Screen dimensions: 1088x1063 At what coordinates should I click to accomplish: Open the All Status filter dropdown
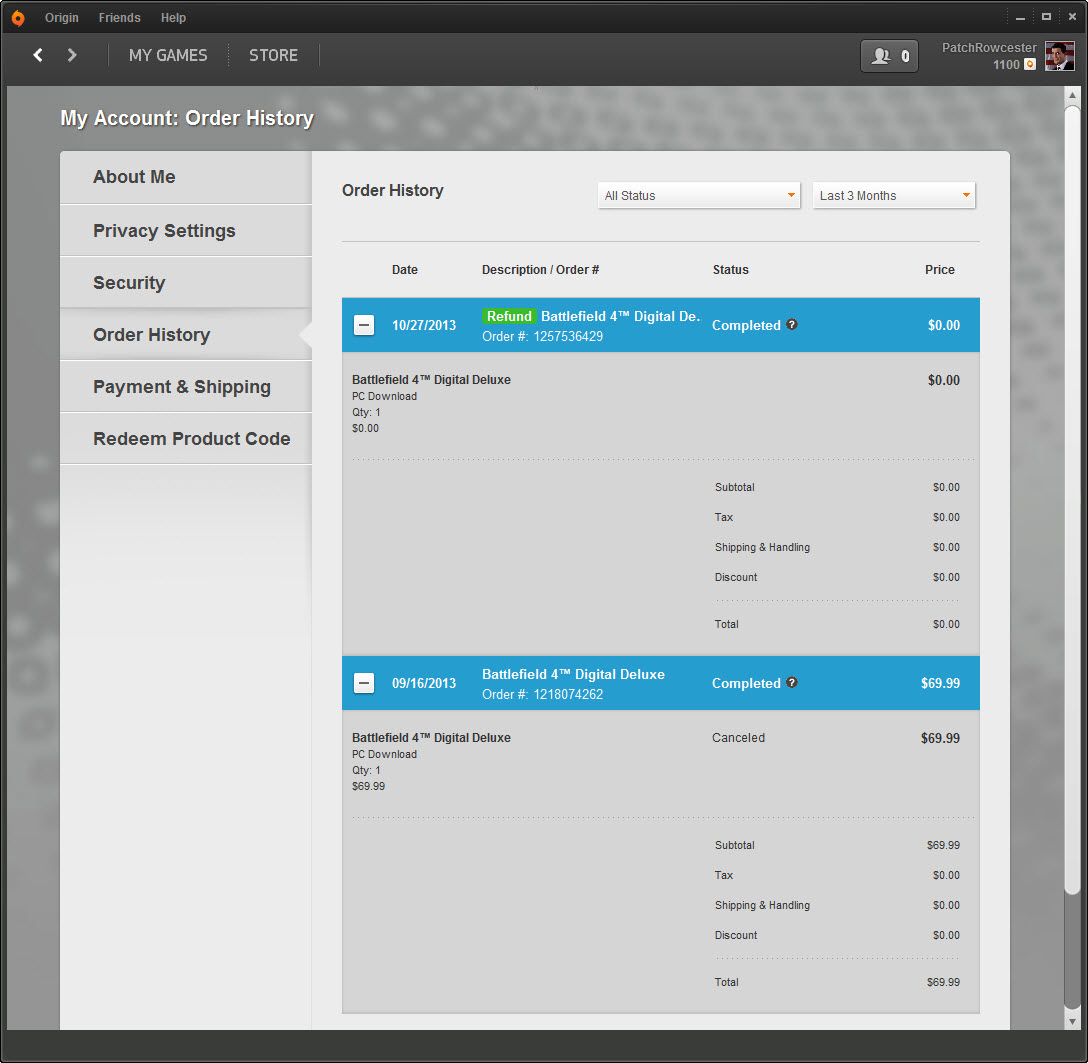tap(699, 196)
